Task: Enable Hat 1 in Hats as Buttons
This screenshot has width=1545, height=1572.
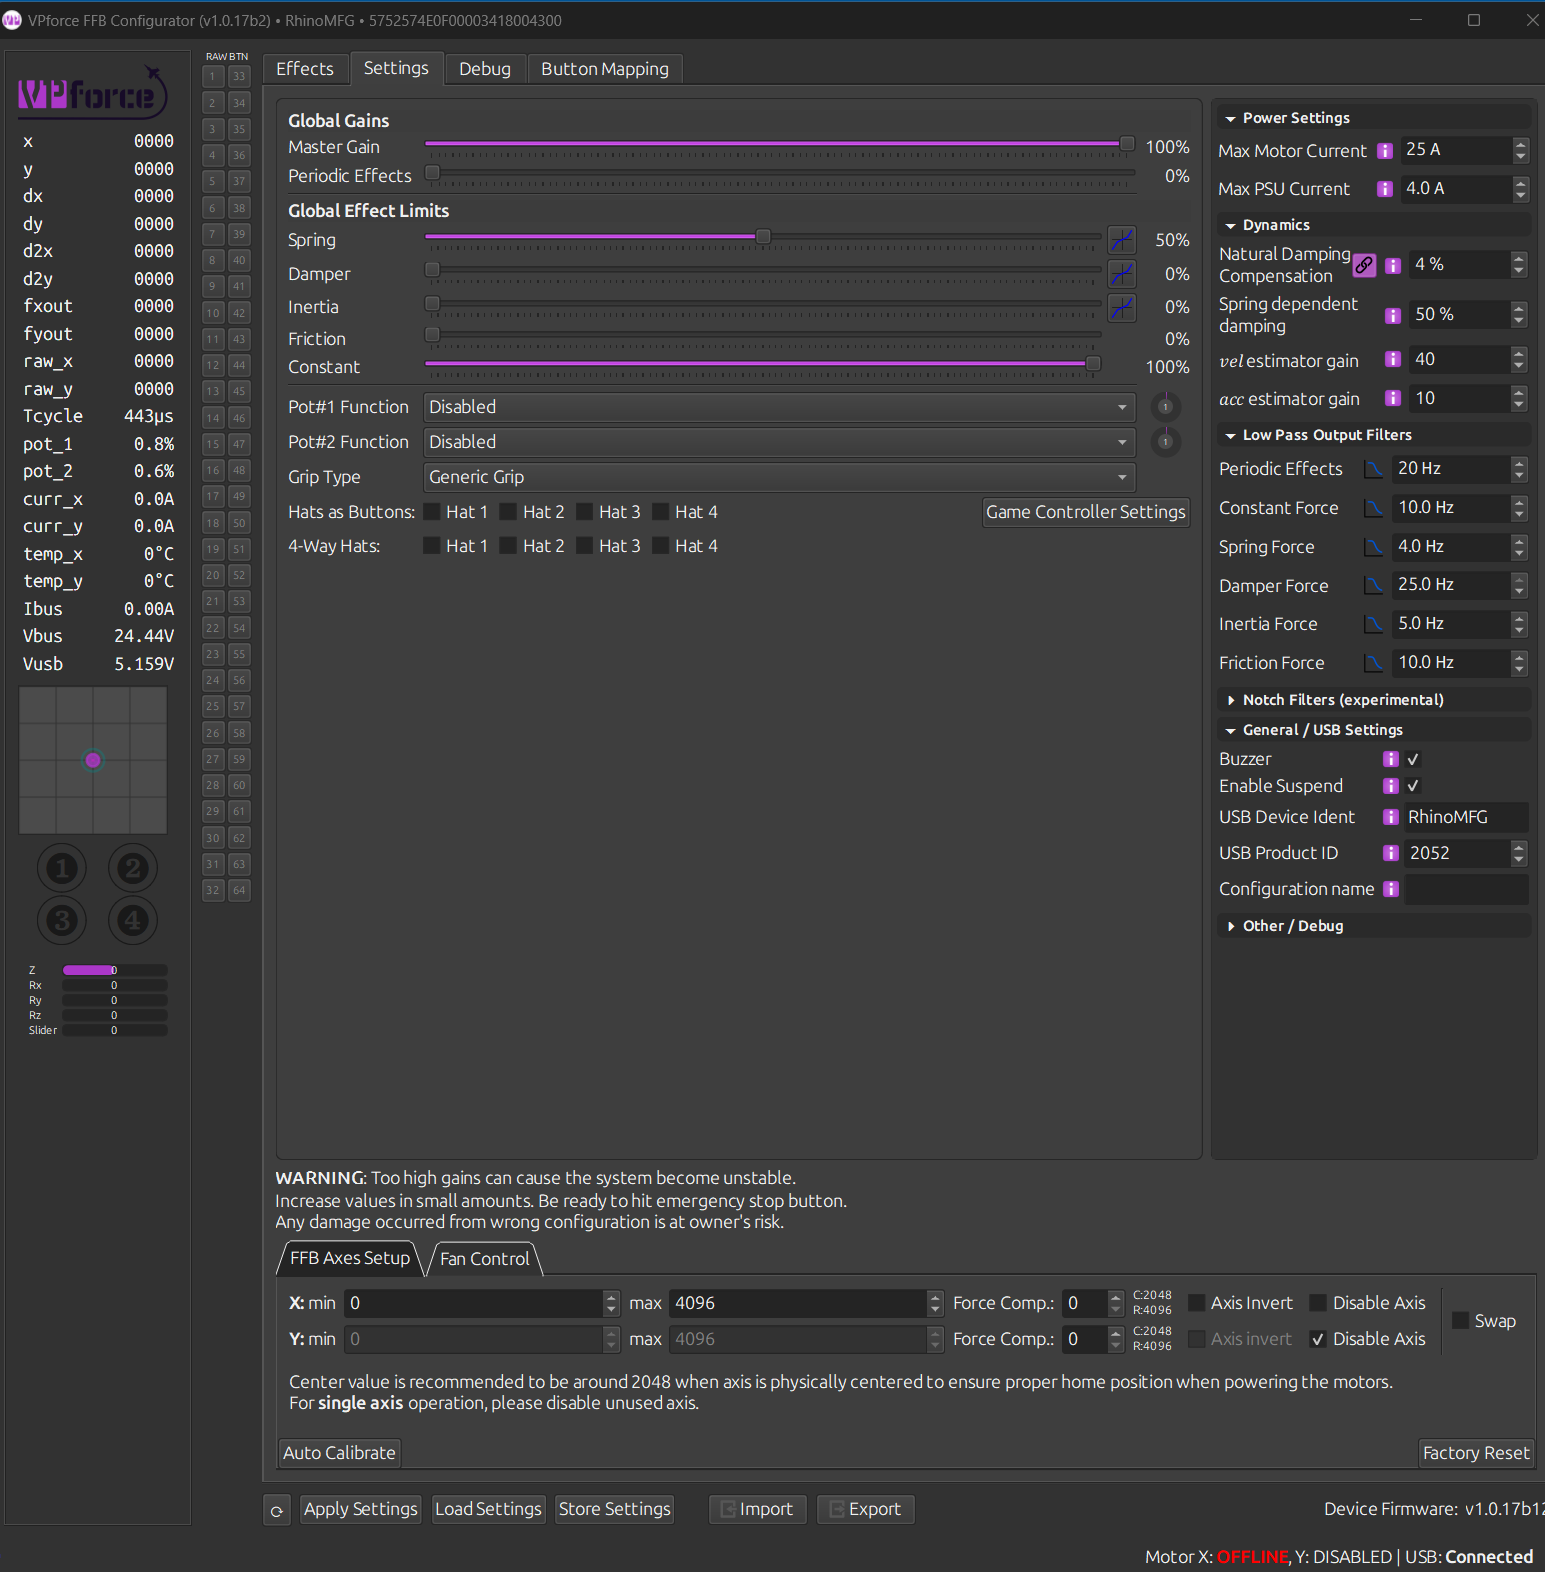Action: (x=432, y=512)
